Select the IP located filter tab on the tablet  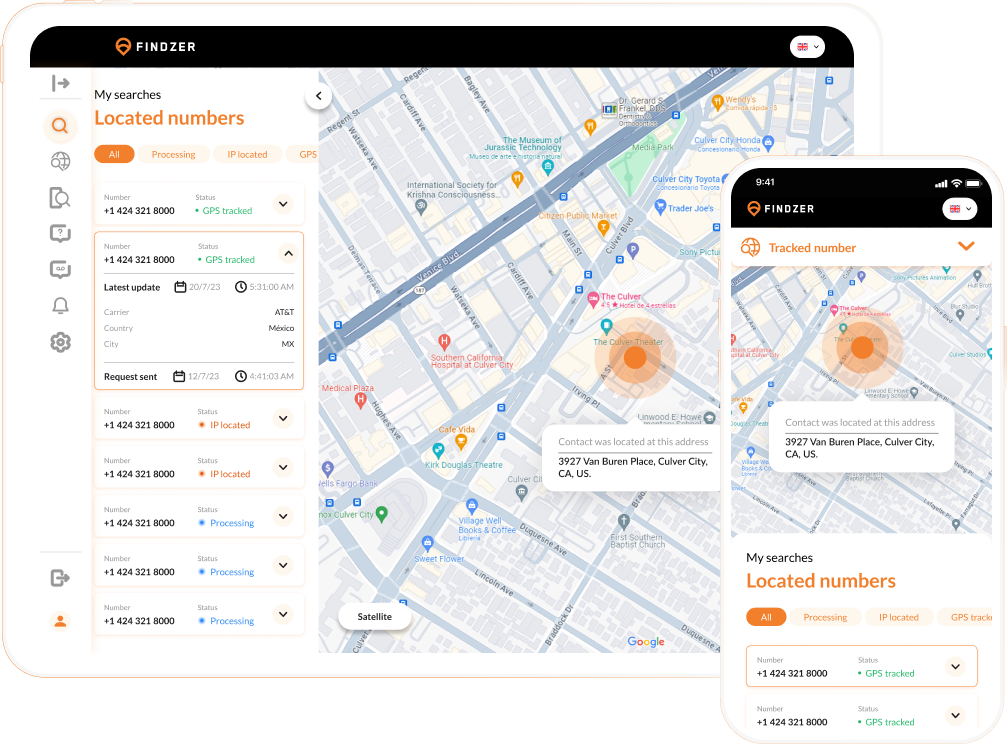click(x=247, y=154)
